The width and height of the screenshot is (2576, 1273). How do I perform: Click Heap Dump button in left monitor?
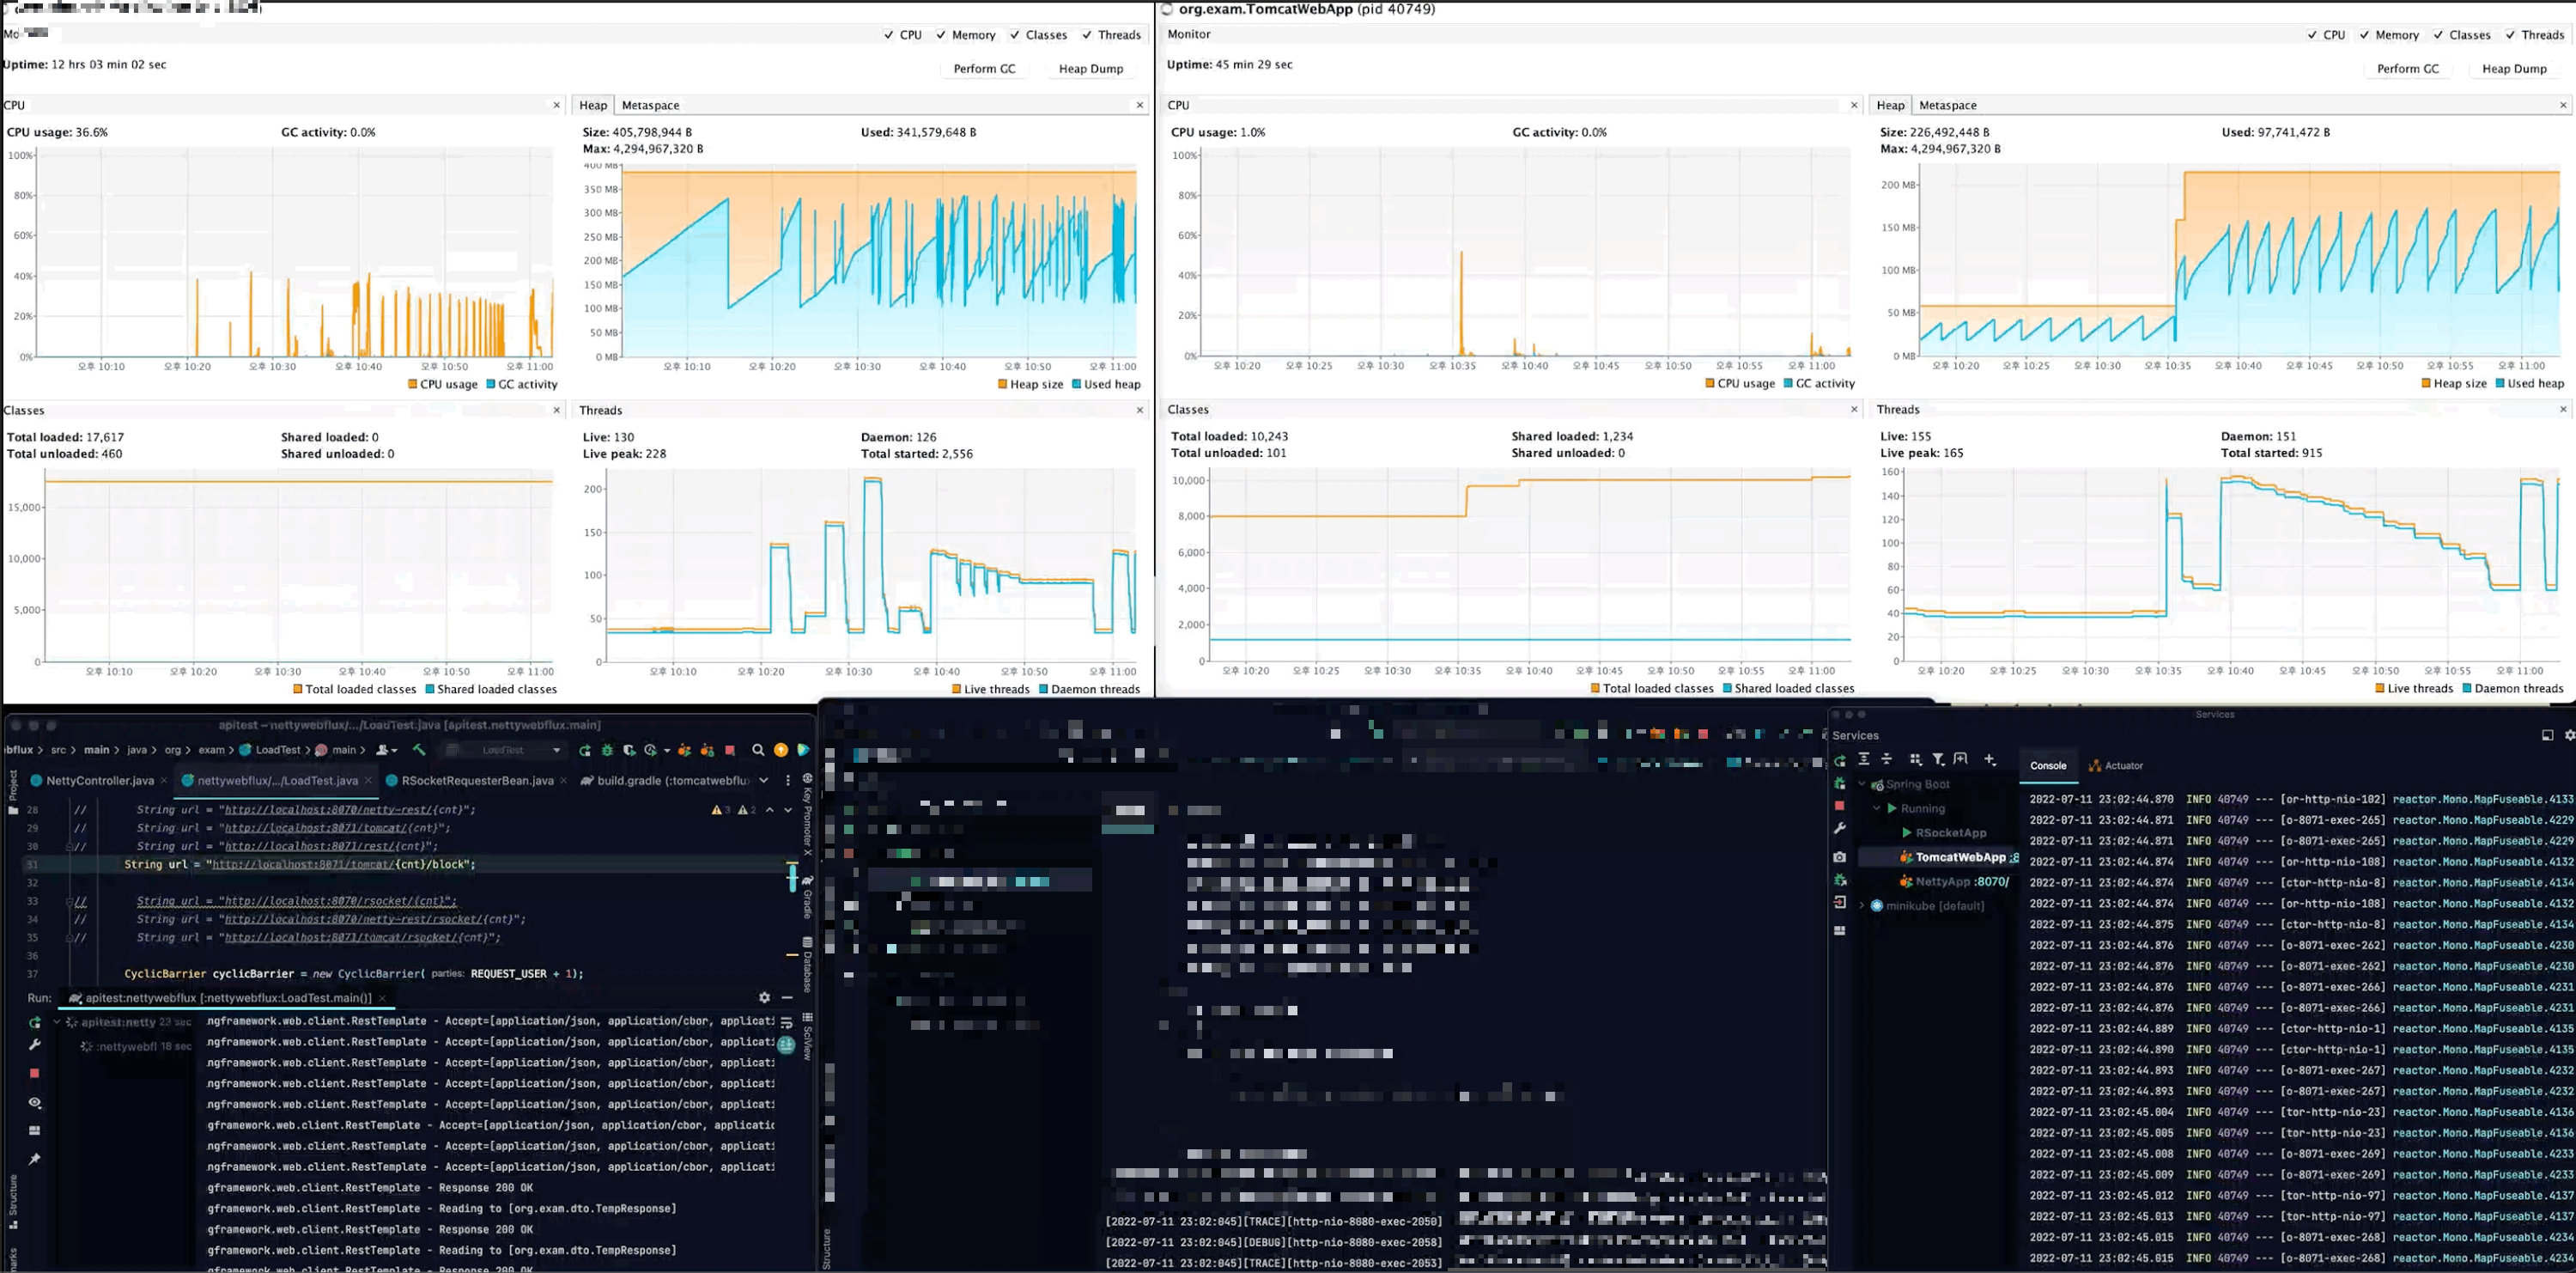1090,69
